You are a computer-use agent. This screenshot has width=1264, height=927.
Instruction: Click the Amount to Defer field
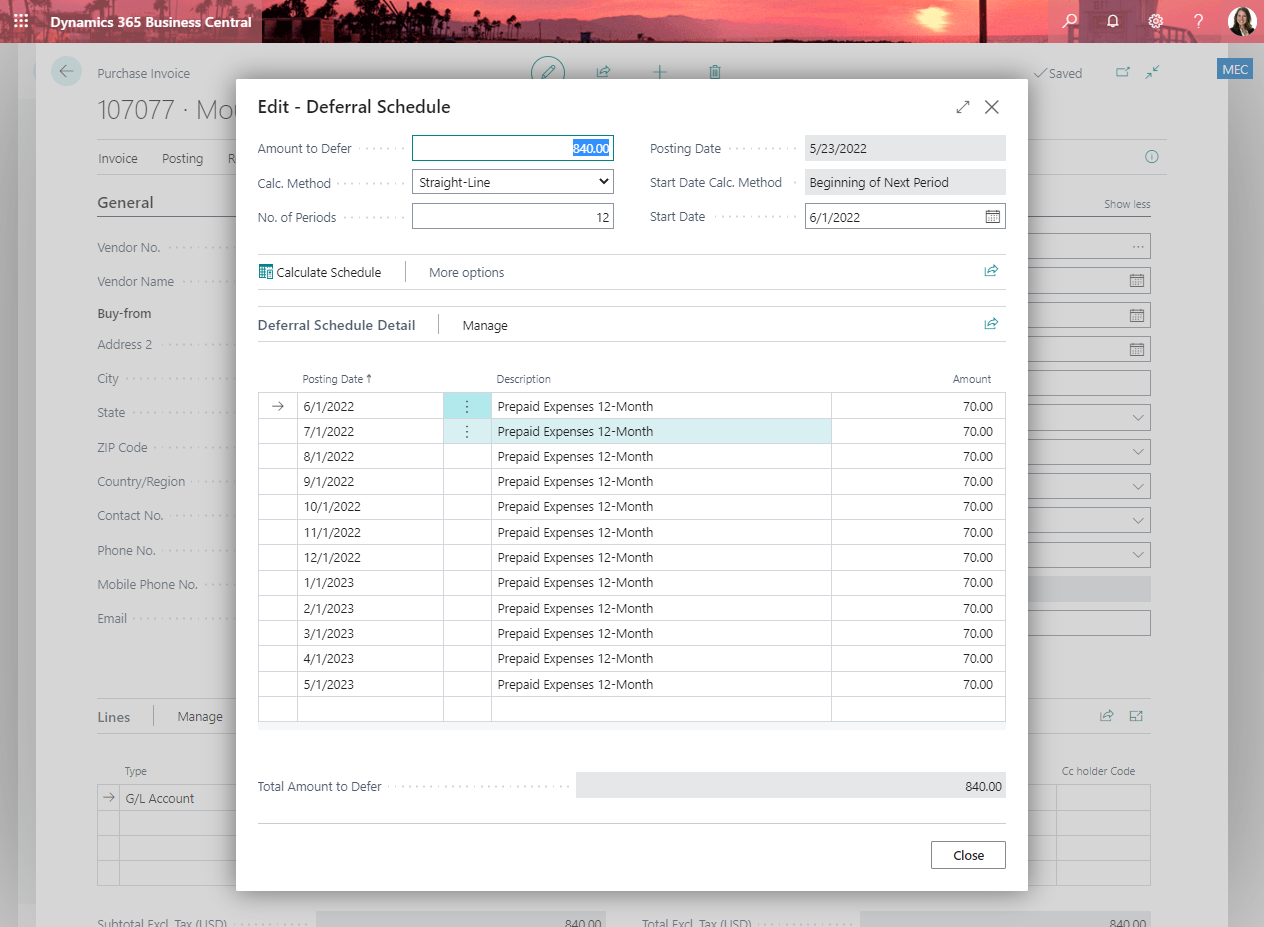(x=512, y=148)
